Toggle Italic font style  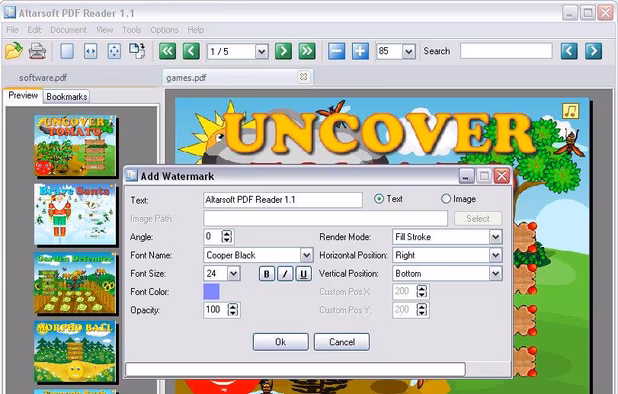[285, 273]
